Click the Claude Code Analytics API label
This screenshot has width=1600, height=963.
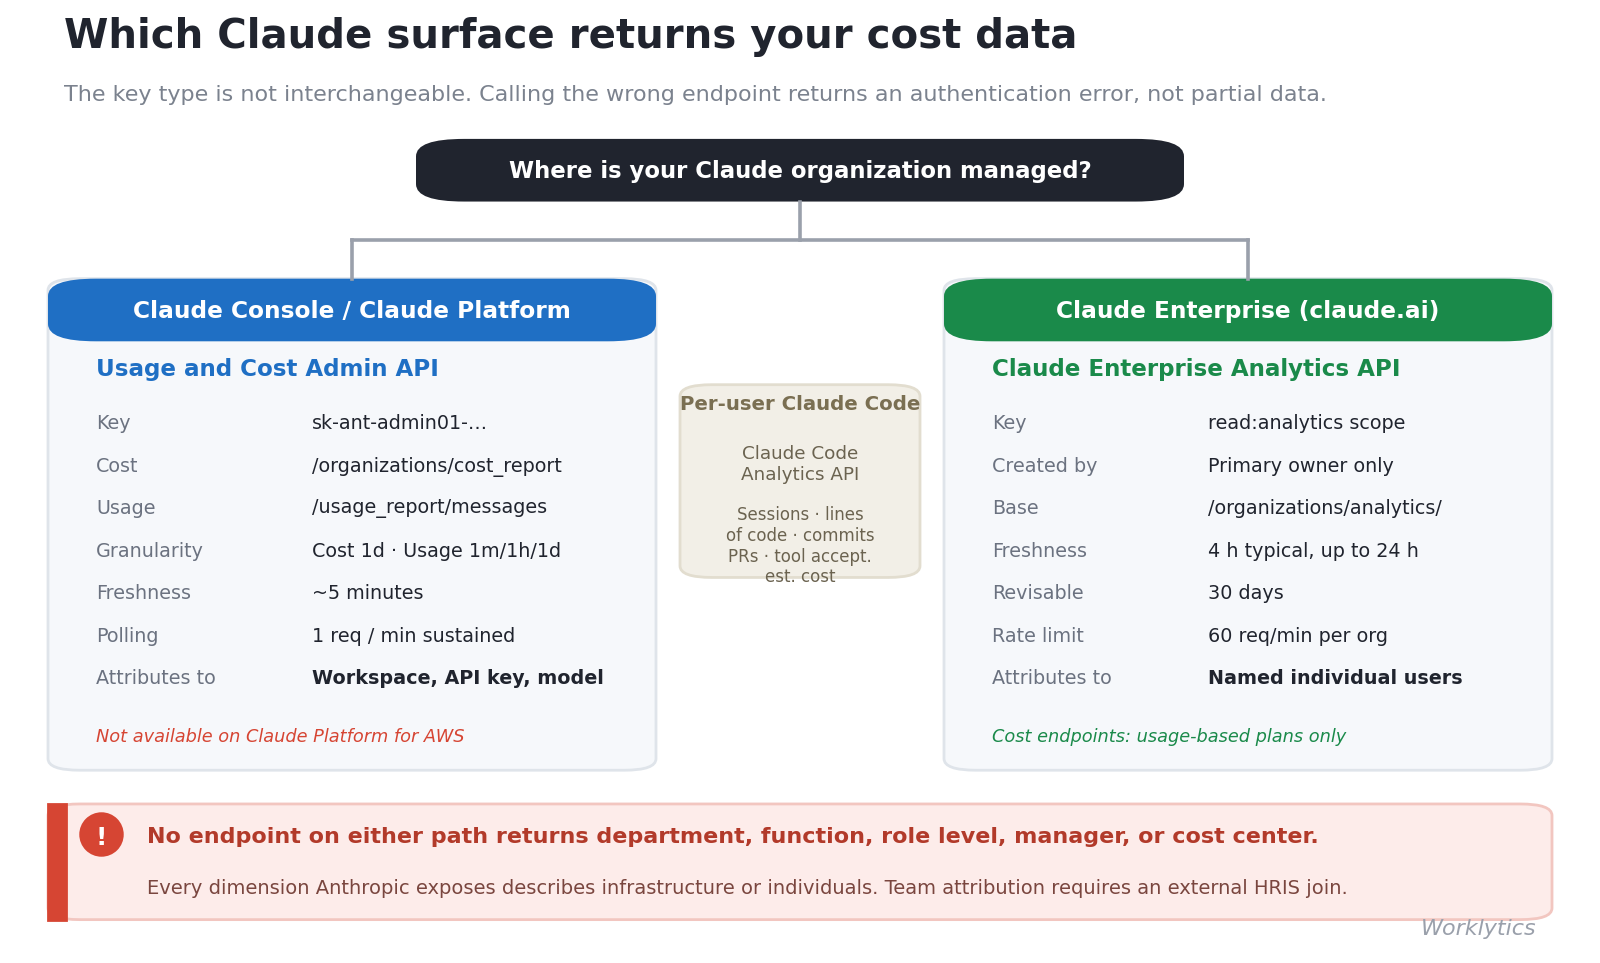(800, 464)
